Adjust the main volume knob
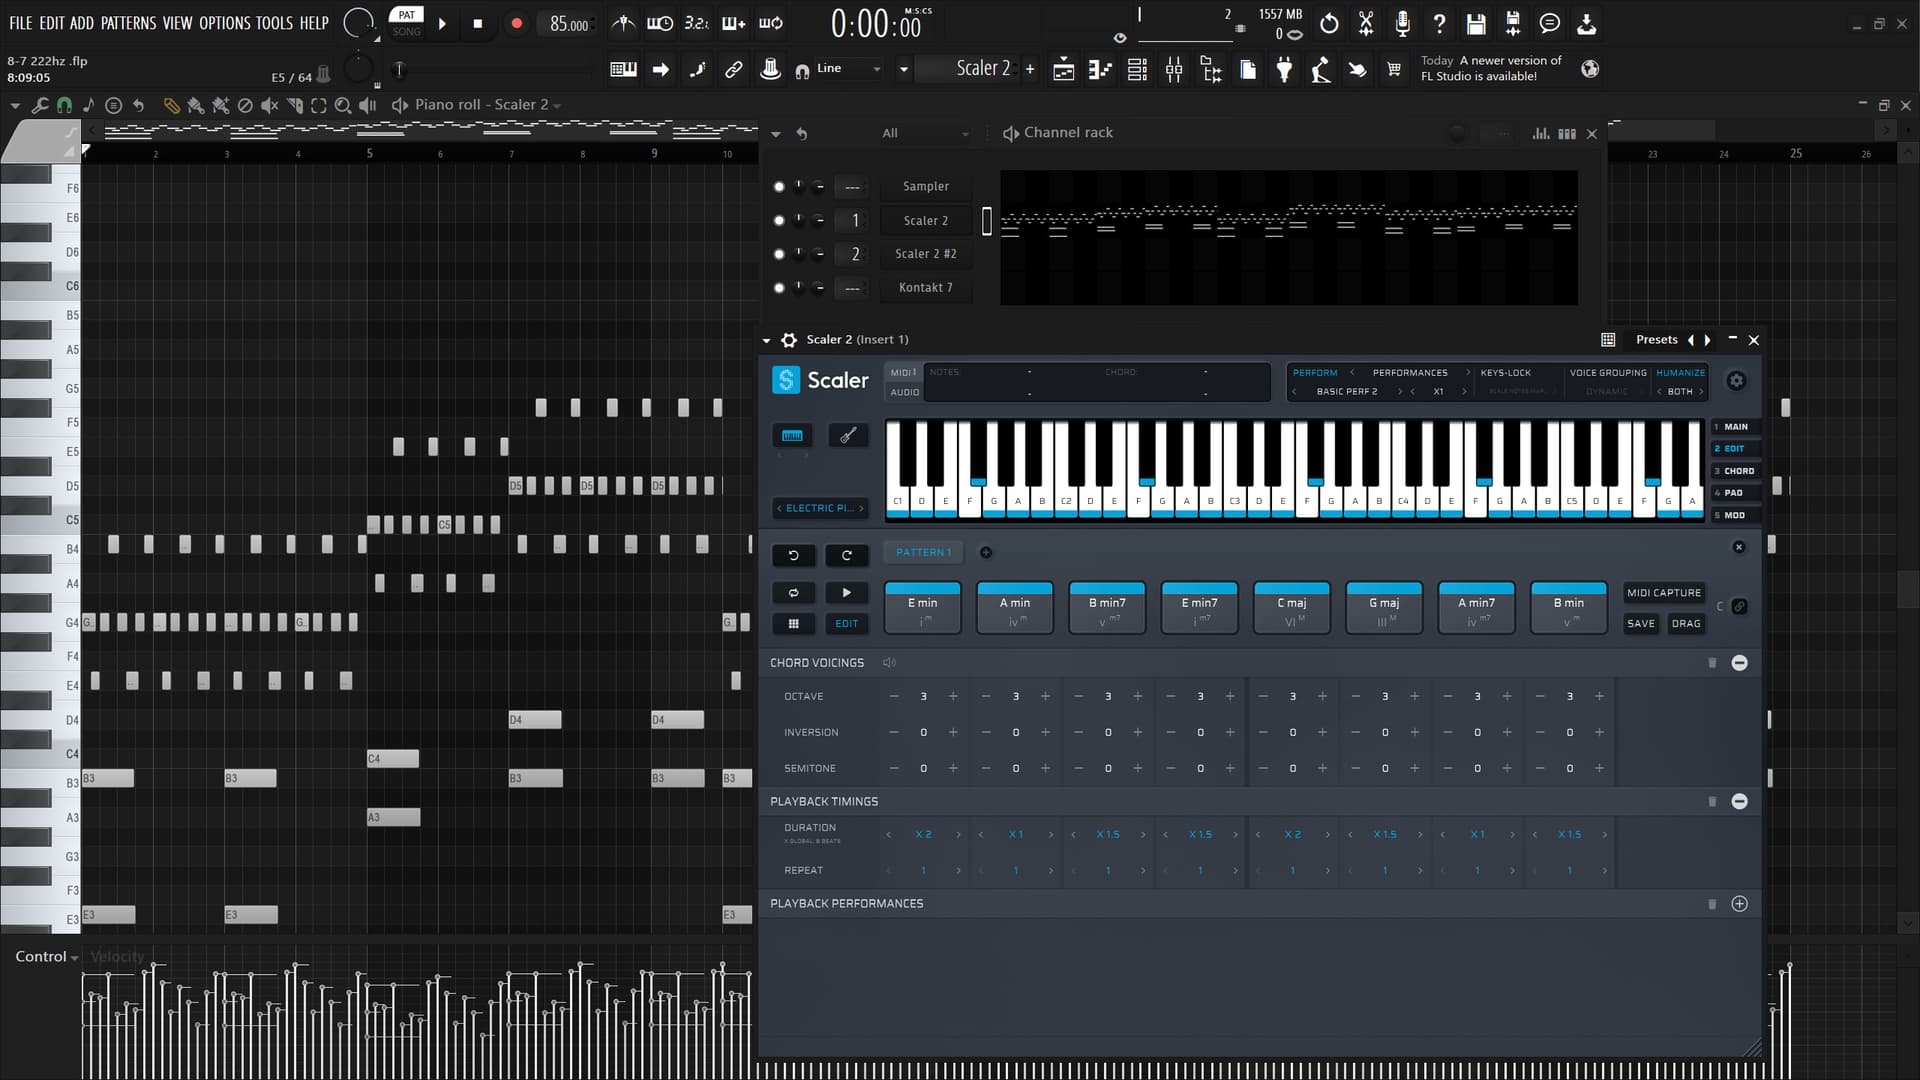The width and height of the screenshot is (1920, 1080). (358, 22)
